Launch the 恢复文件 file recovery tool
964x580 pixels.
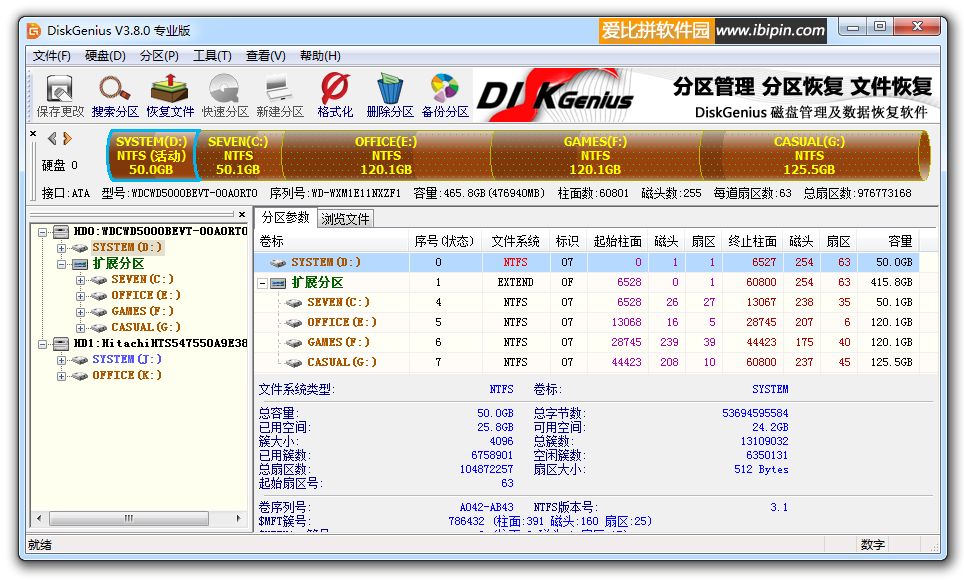click(170, 96)
